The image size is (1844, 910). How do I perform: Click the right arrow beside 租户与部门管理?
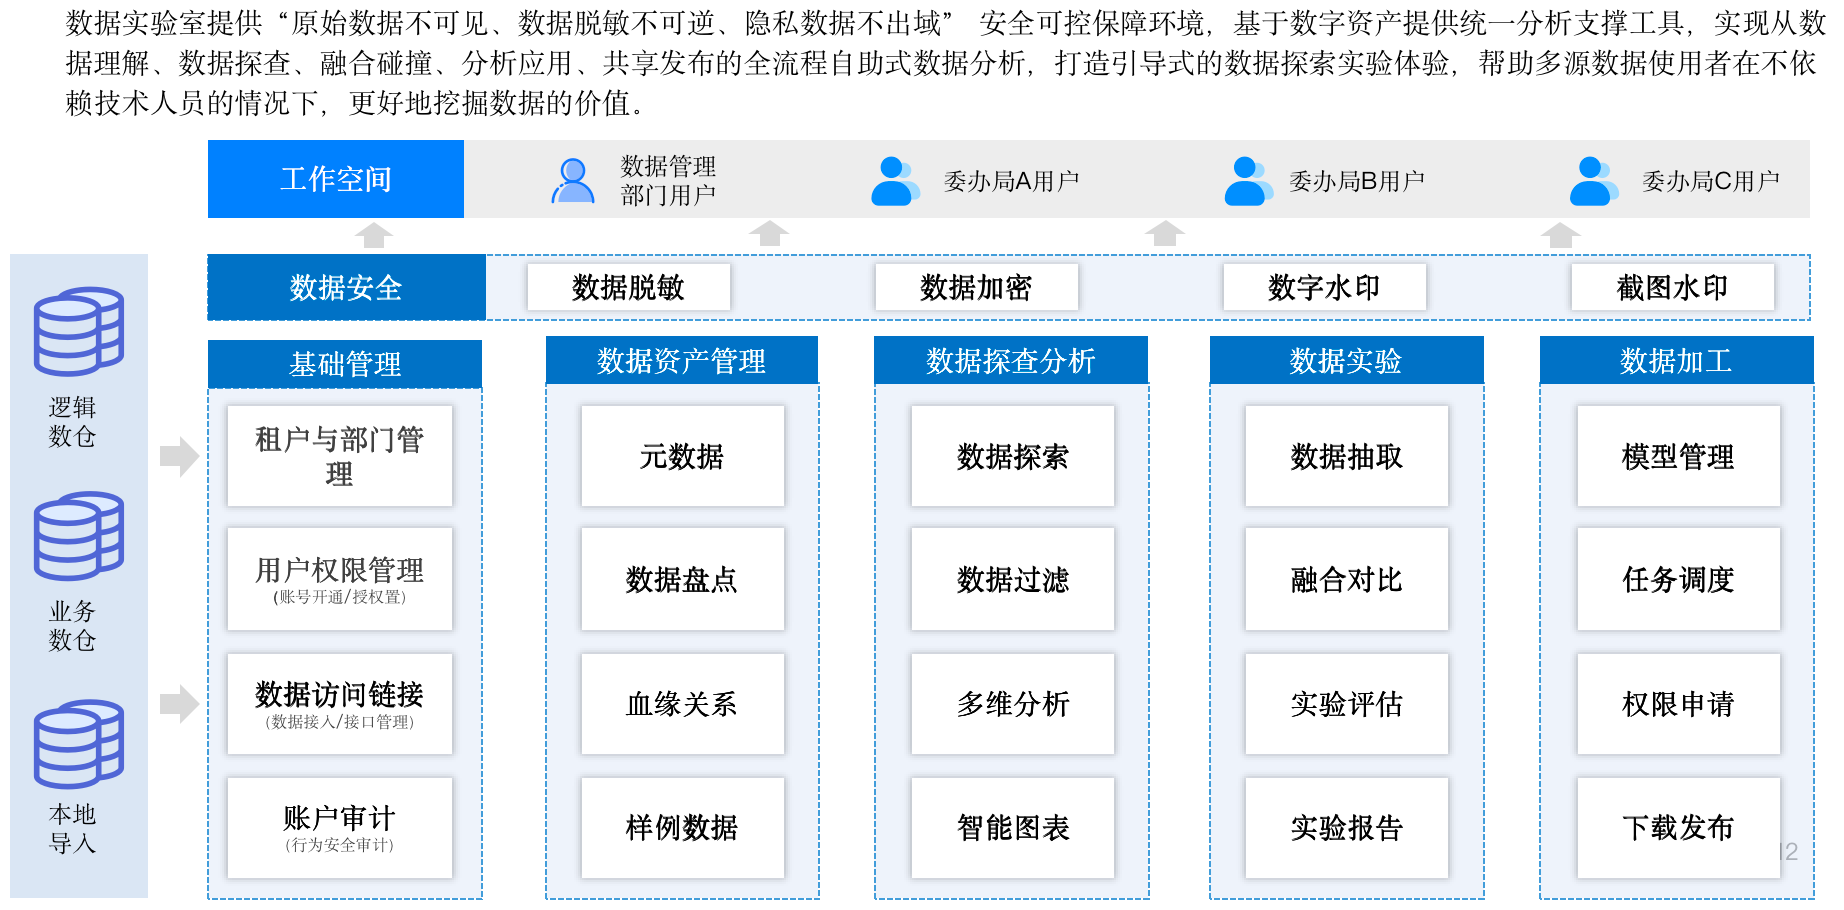(179, 457)
